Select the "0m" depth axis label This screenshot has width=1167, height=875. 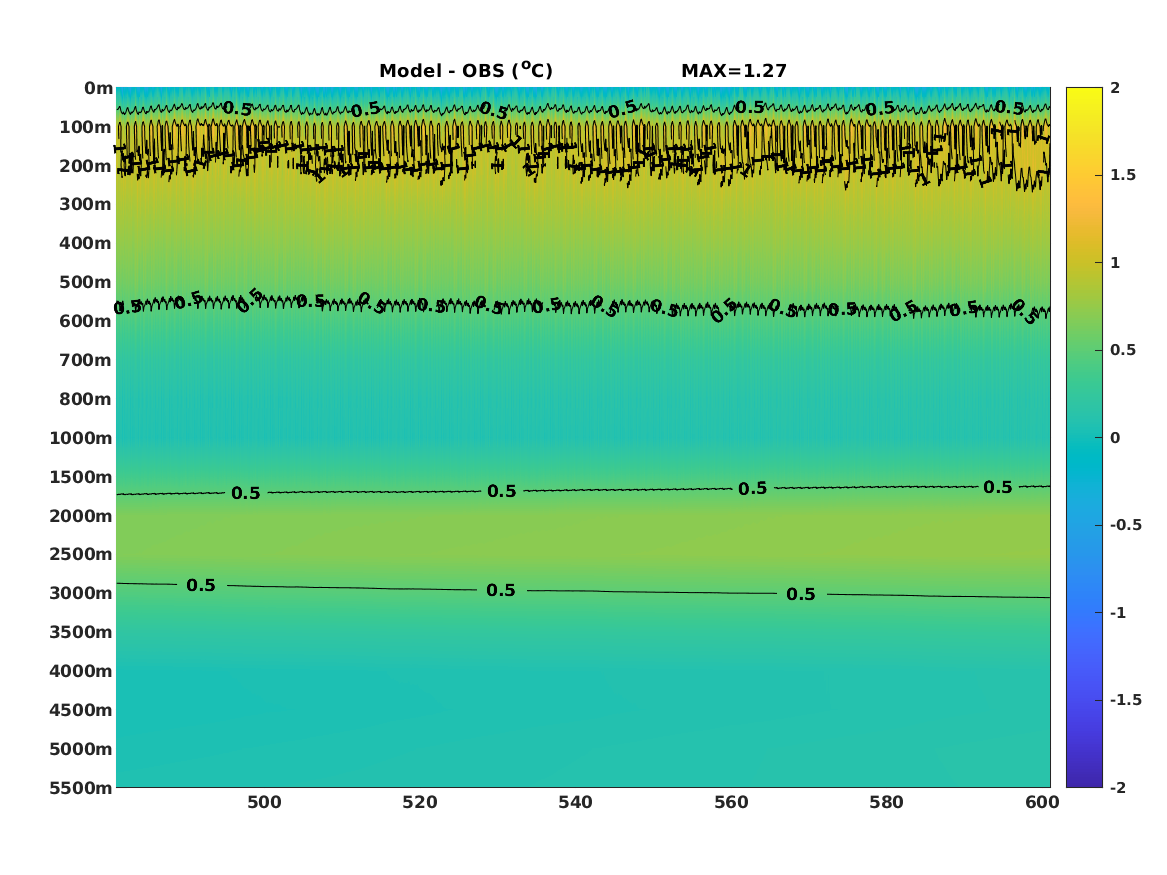coord(98,89)
